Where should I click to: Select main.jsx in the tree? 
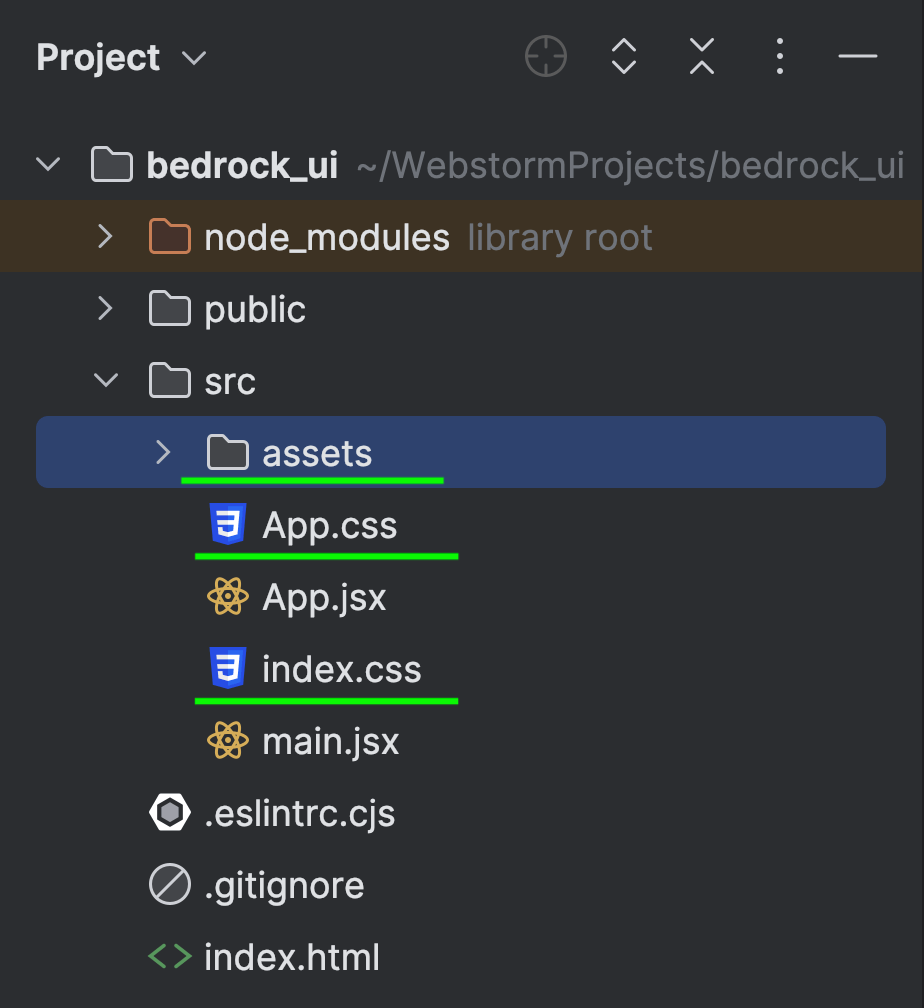pos(330,742)
